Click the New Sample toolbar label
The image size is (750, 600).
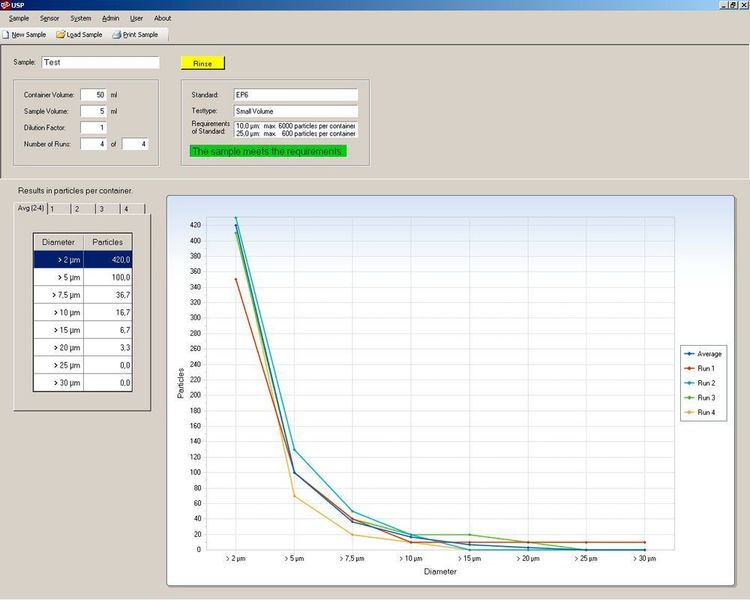pyautogui.click(x=29, y=35)
